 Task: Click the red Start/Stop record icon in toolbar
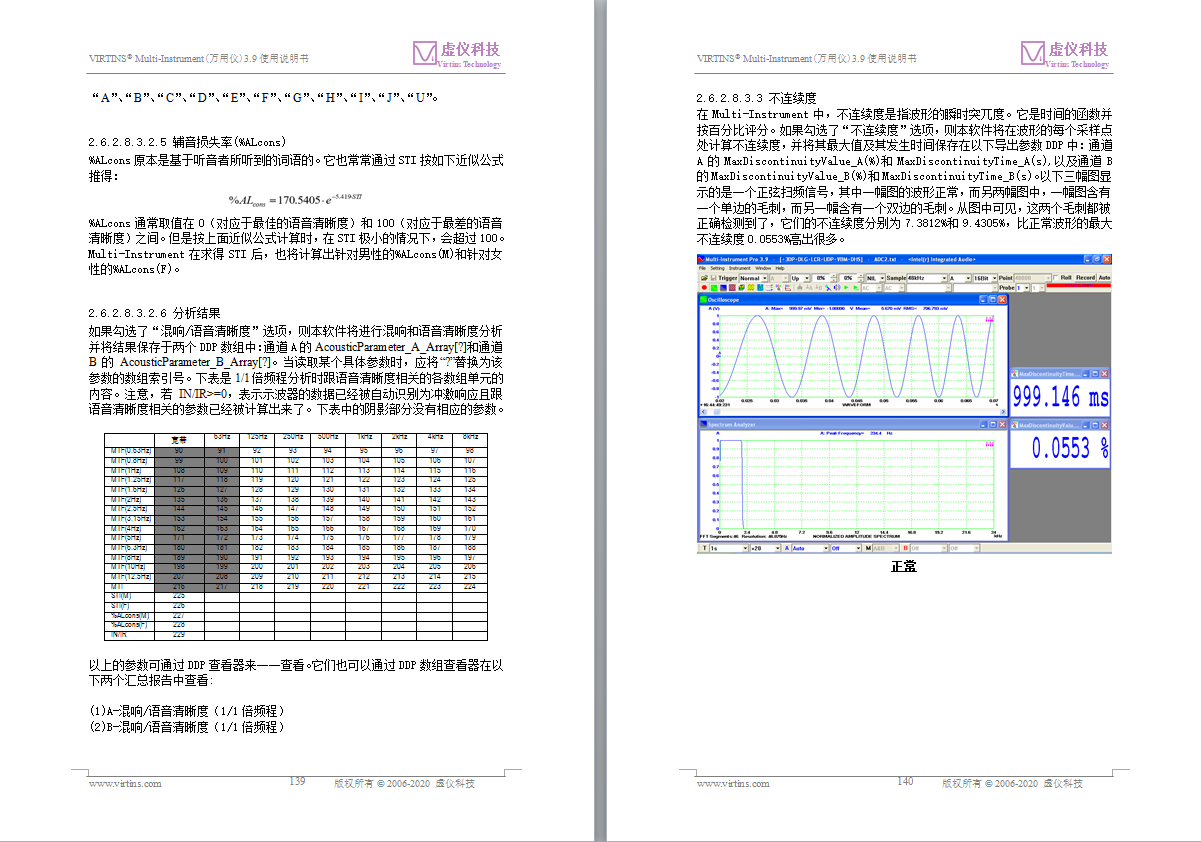coord(704,288)
